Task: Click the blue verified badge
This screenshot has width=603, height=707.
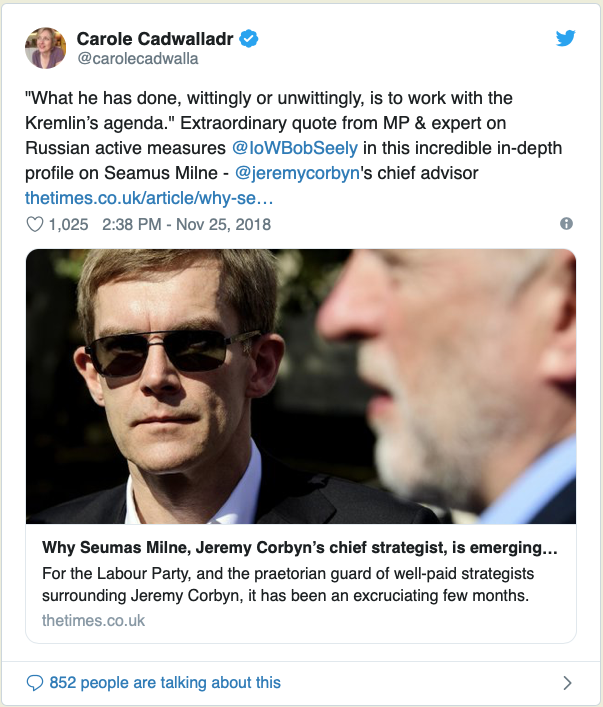Action: coord(249,39)
